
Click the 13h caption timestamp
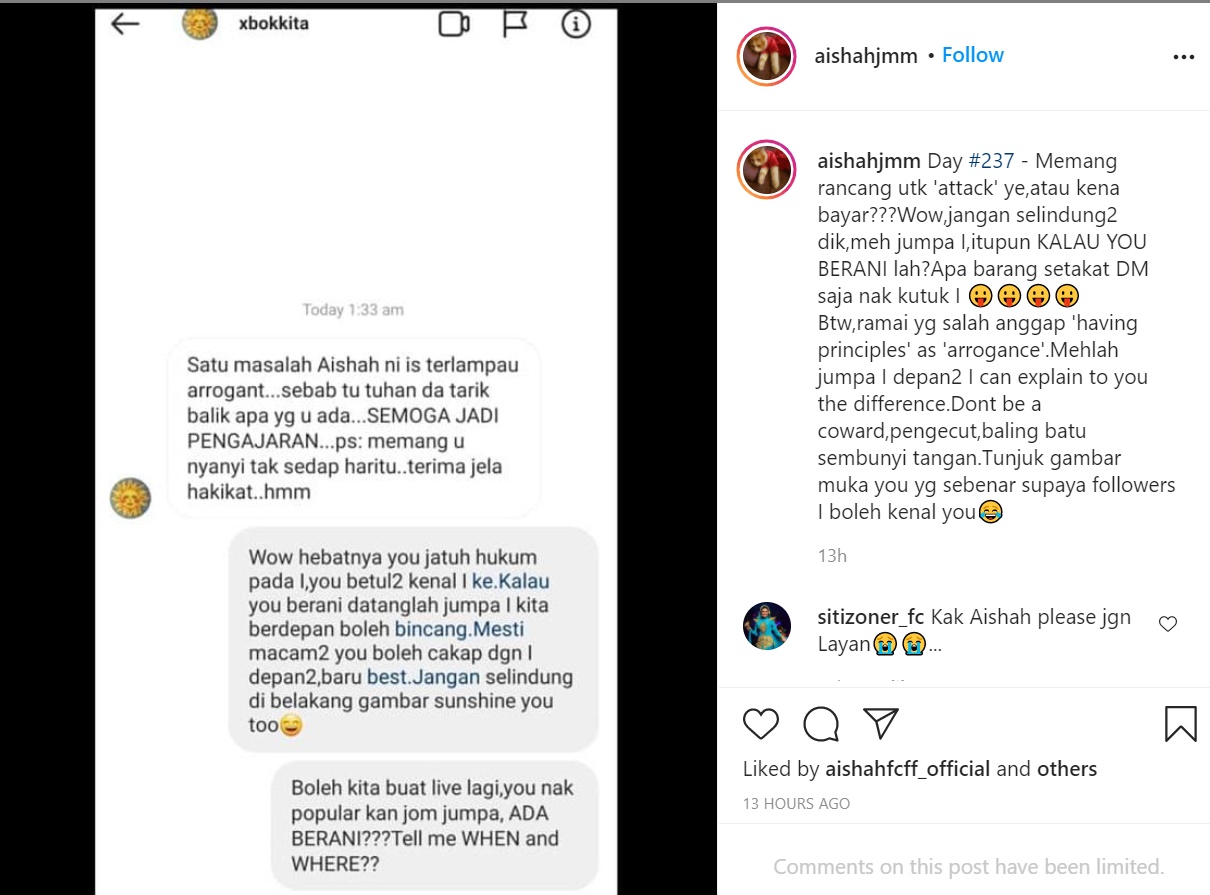tap(832, 555)
